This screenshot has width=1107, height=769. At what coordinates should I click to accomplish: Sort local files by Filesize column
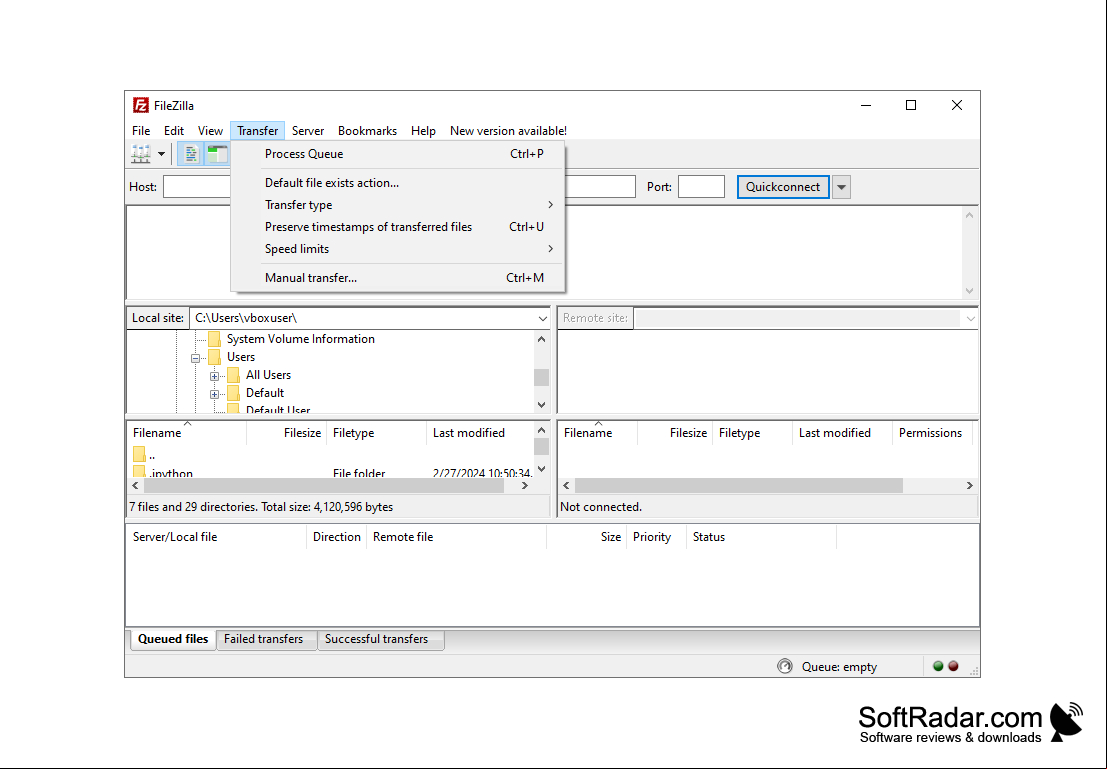pos(287,433)
